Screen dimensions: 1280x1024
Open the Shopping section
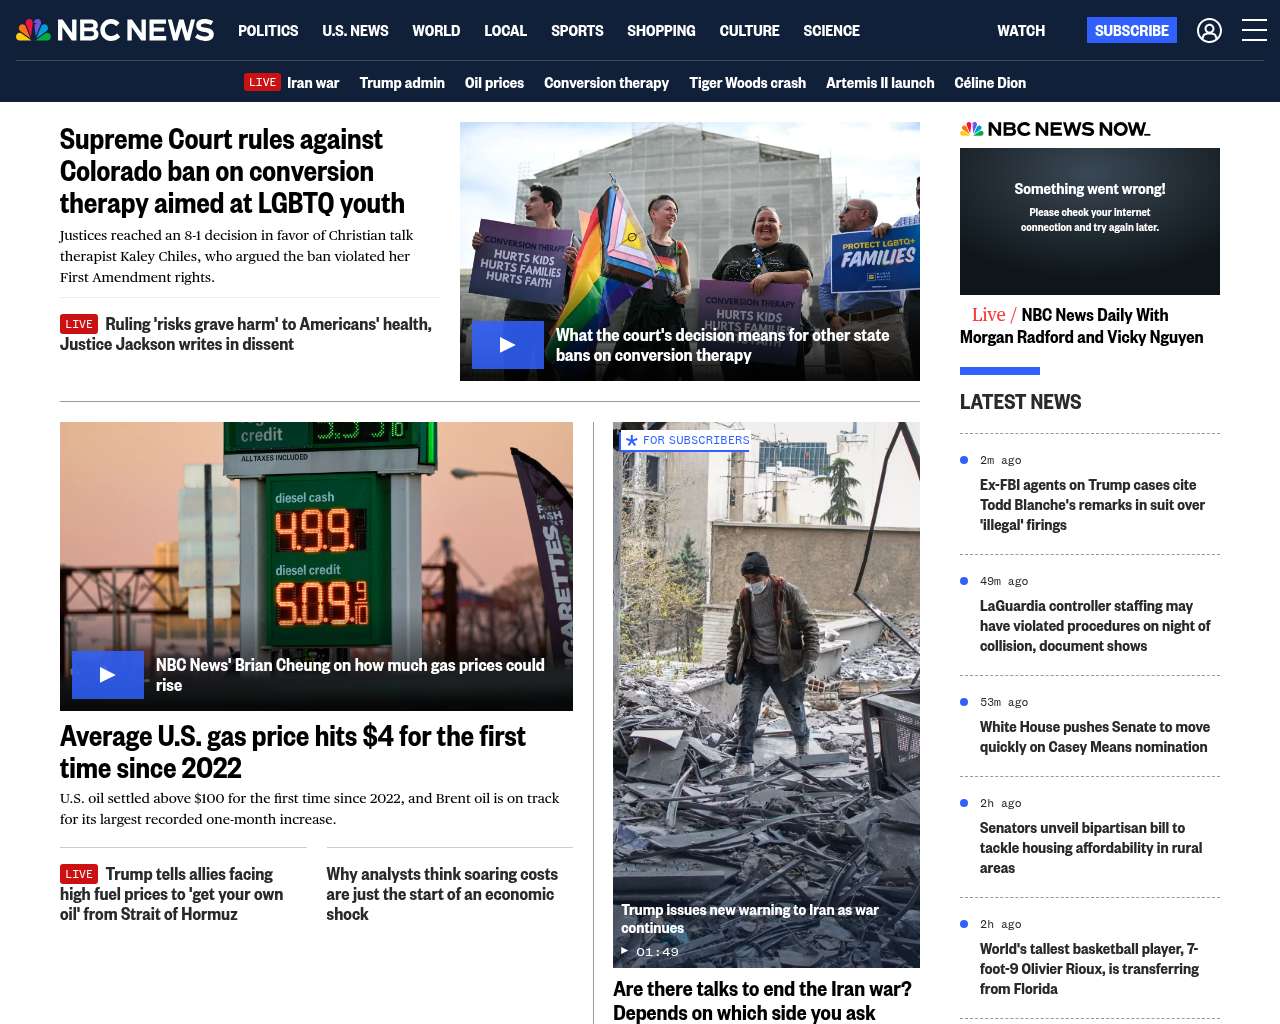(x=661, y=31)
